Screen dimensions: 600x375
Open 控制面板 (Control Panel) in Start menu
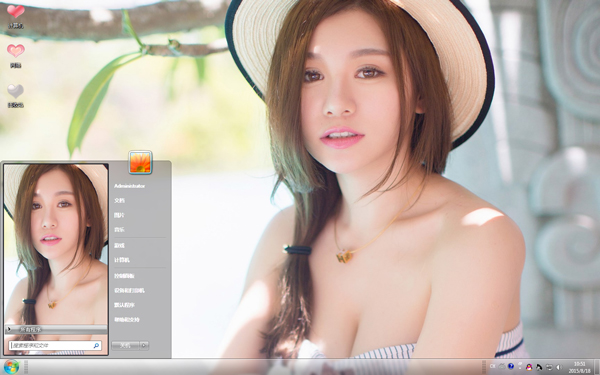tap(124, 276)
